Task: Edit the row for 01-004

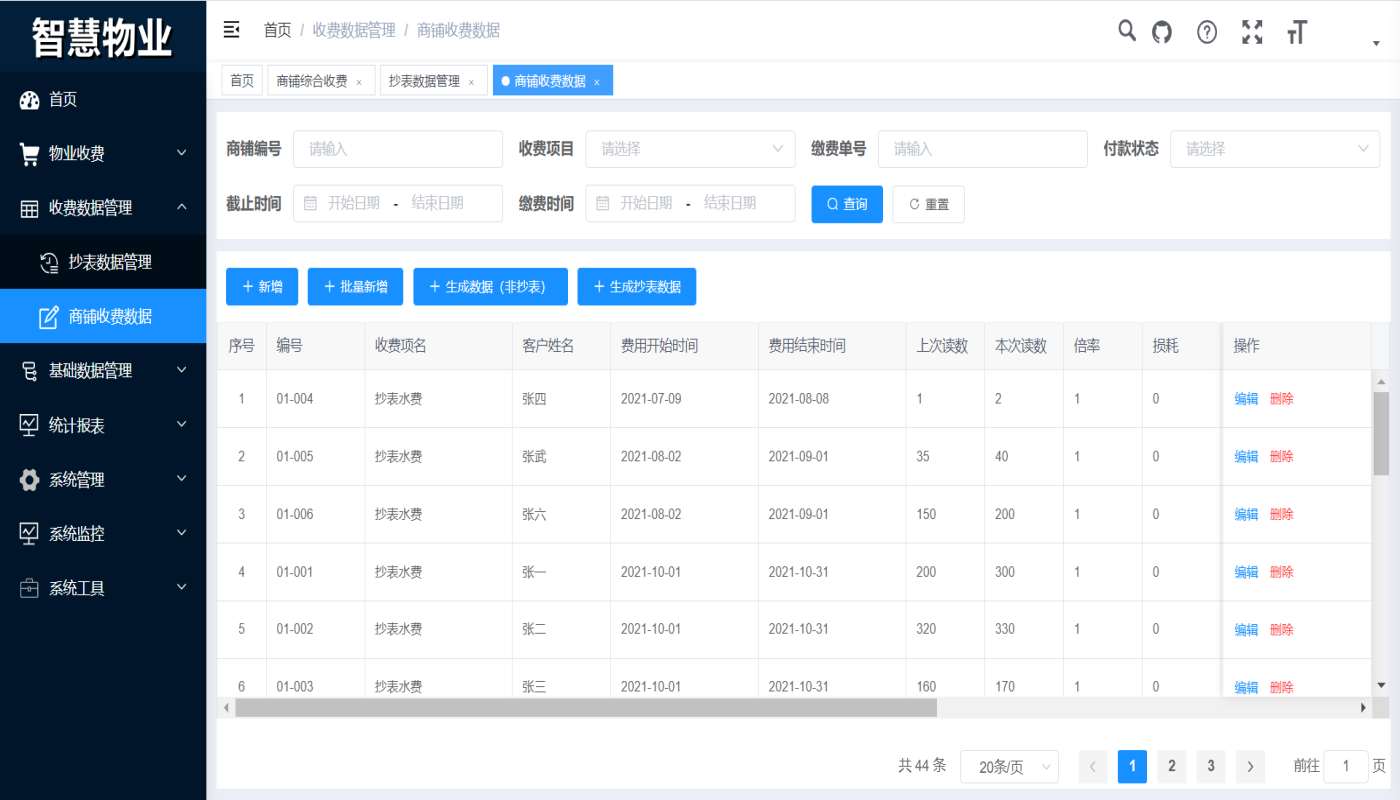Action: (x=1246, y=399)
